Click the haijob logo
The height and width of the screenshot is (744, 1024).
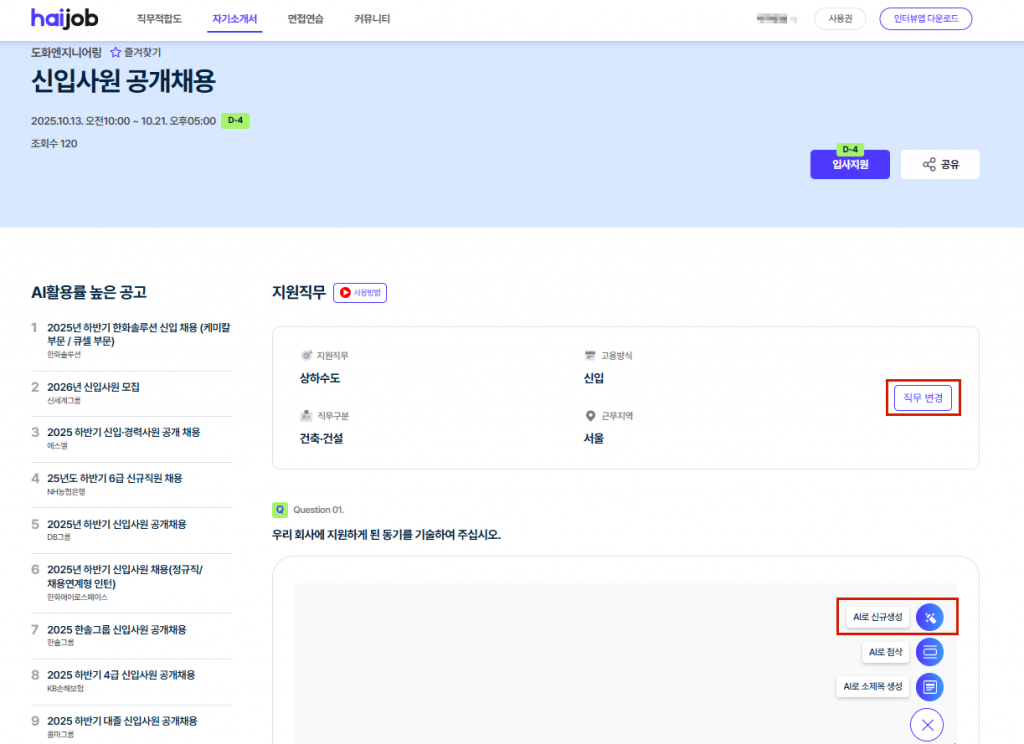point(67,18)
